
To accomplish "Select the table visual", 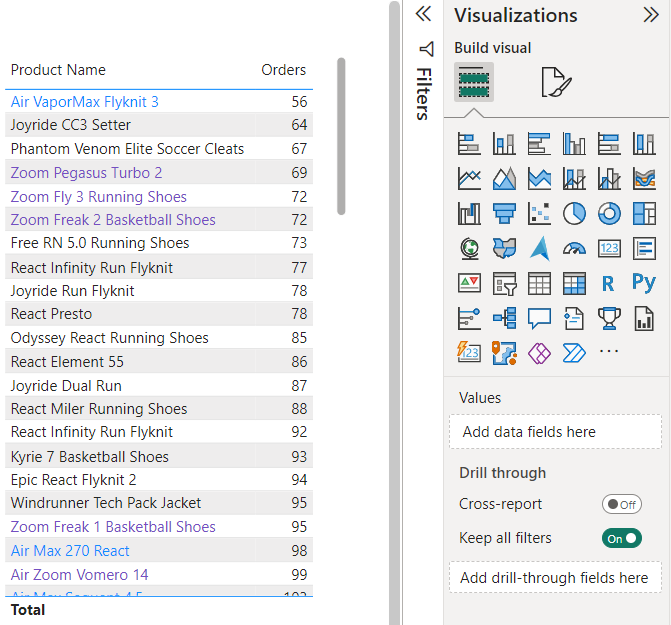I will (x=539, y=284).
